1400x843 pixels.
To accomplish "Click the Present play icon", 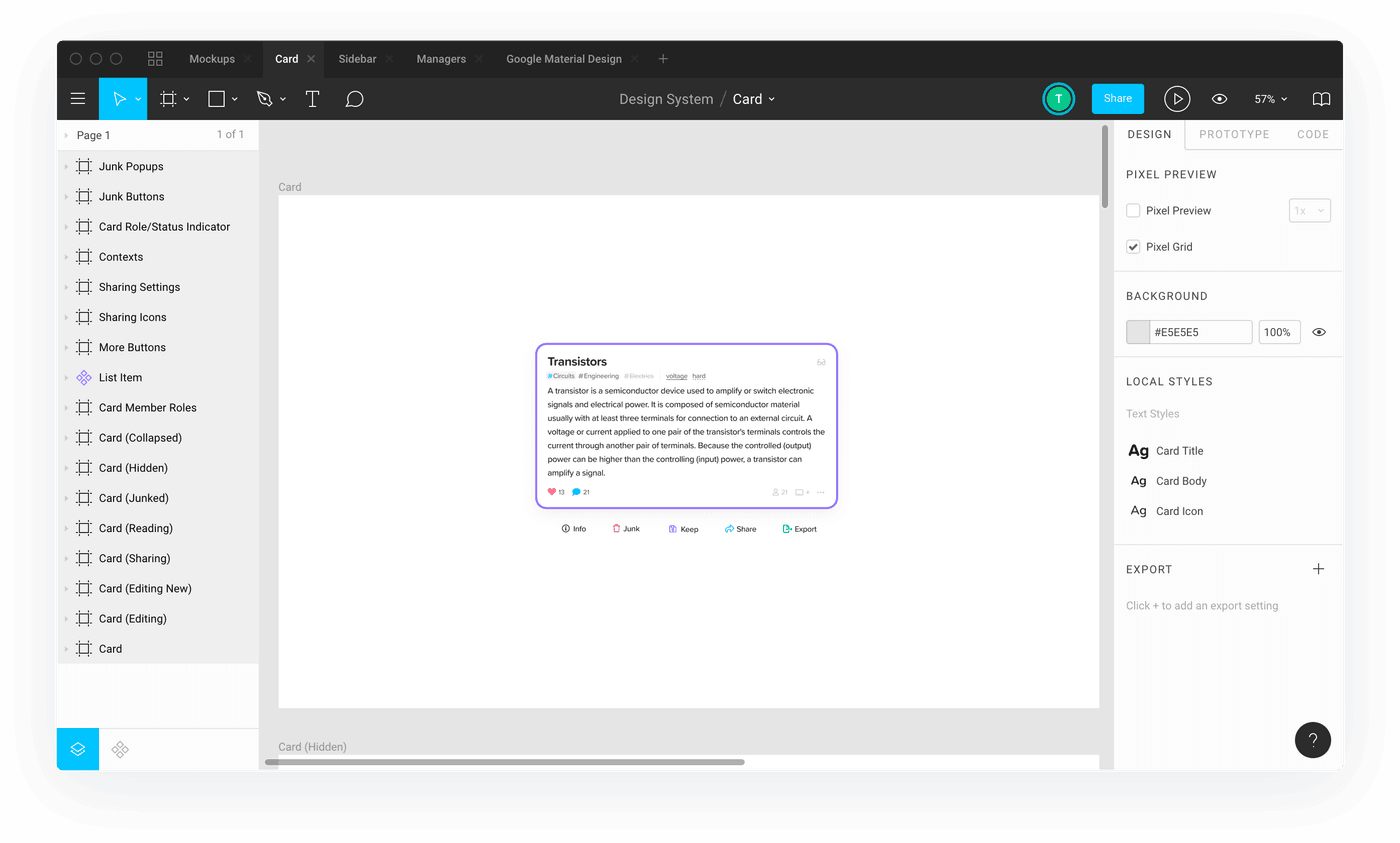I will click(x=1177, y=98).
